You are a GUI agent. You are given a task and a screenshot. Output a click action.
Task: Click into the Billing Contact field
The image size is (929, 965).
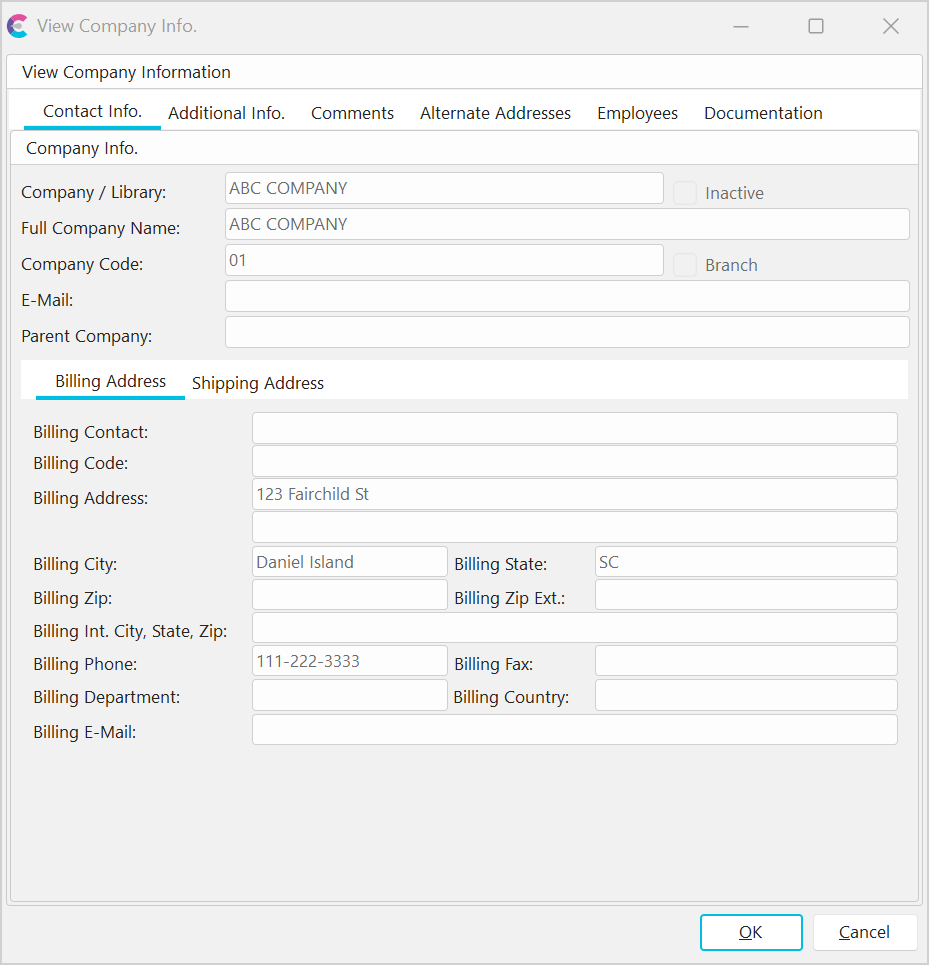[574, 428]
